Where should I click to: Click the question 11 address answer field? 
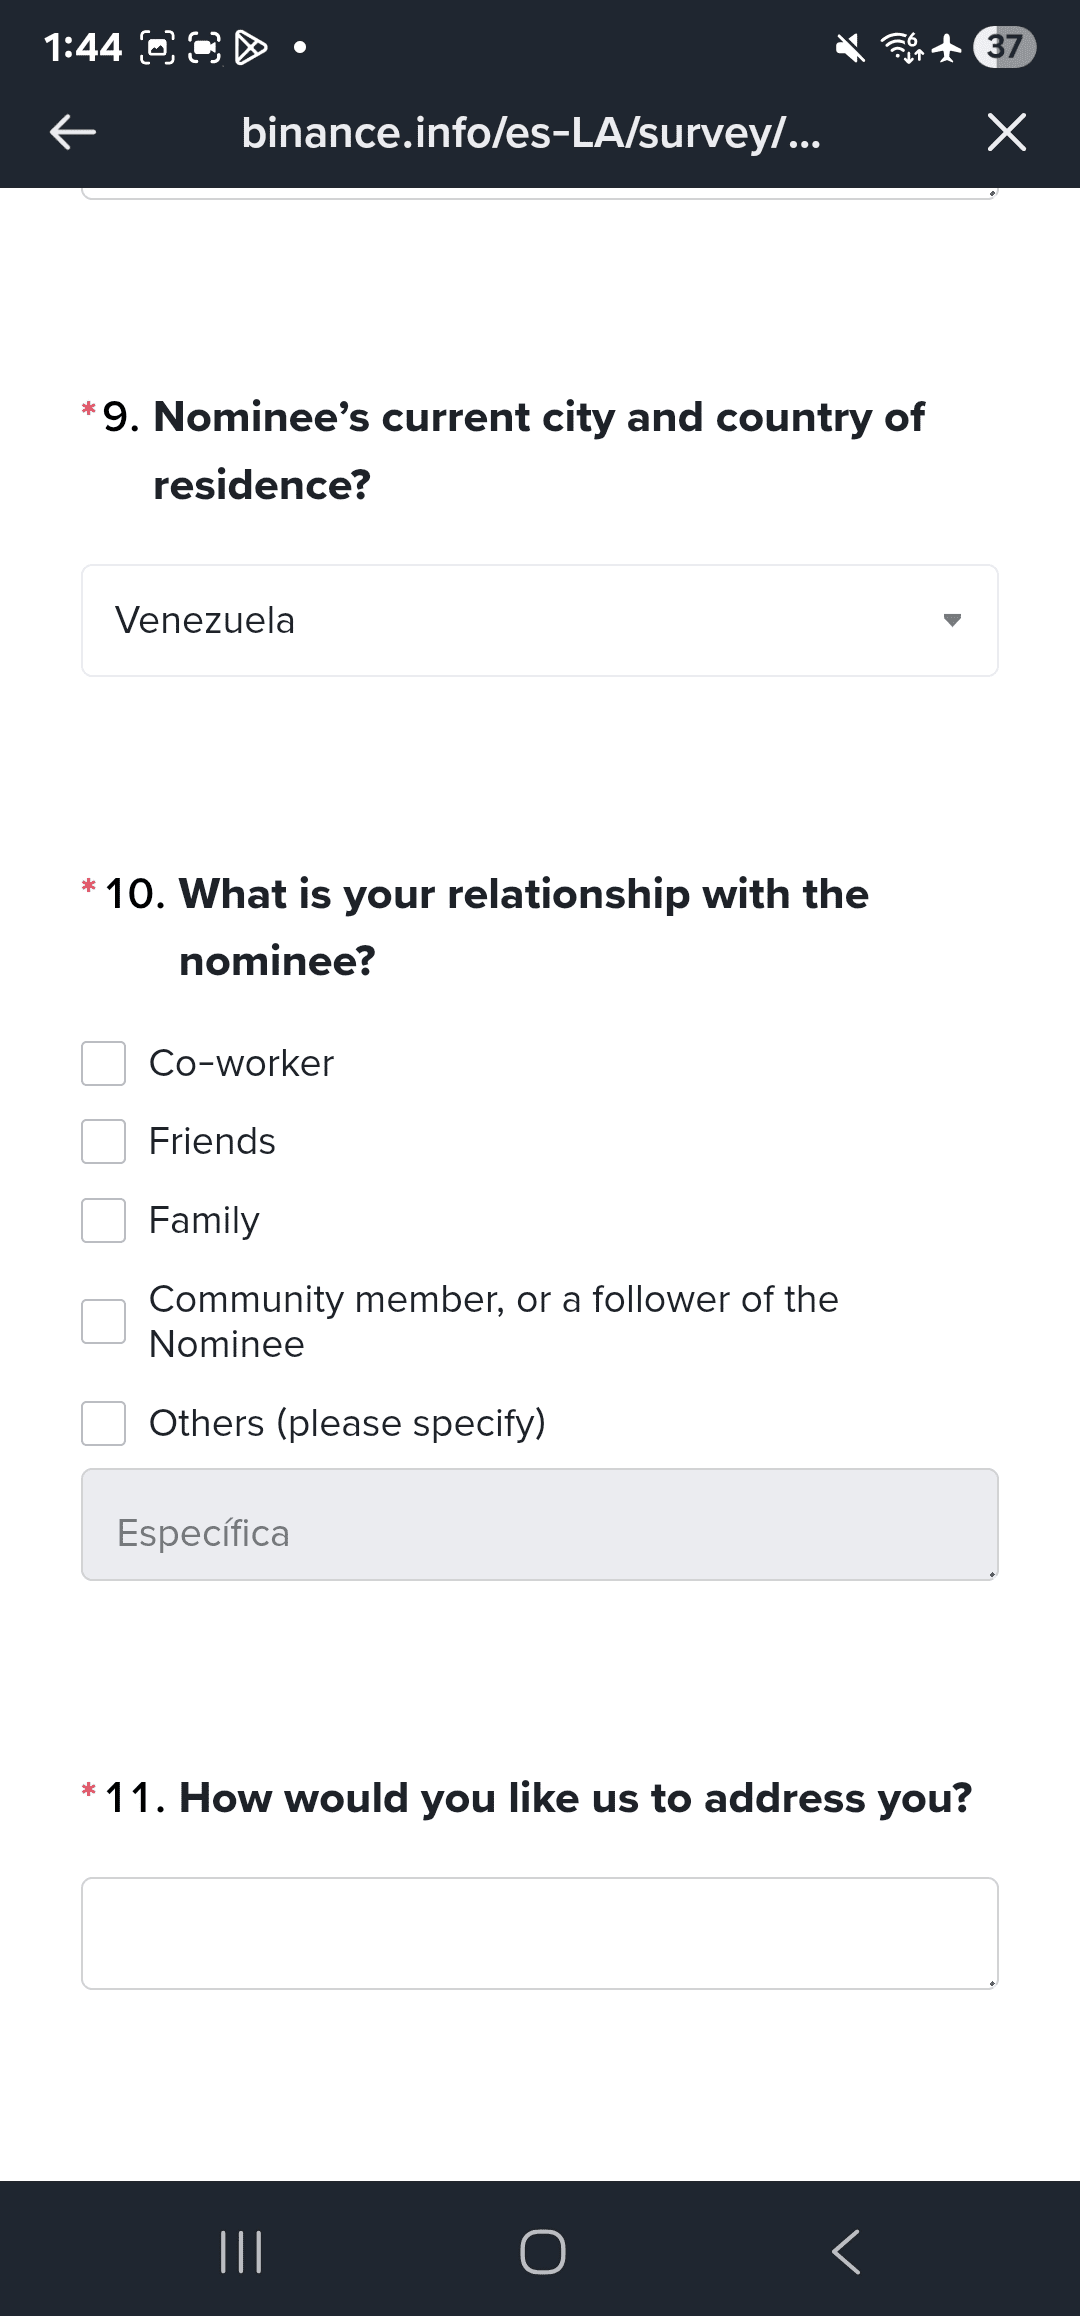point(540,1933)
